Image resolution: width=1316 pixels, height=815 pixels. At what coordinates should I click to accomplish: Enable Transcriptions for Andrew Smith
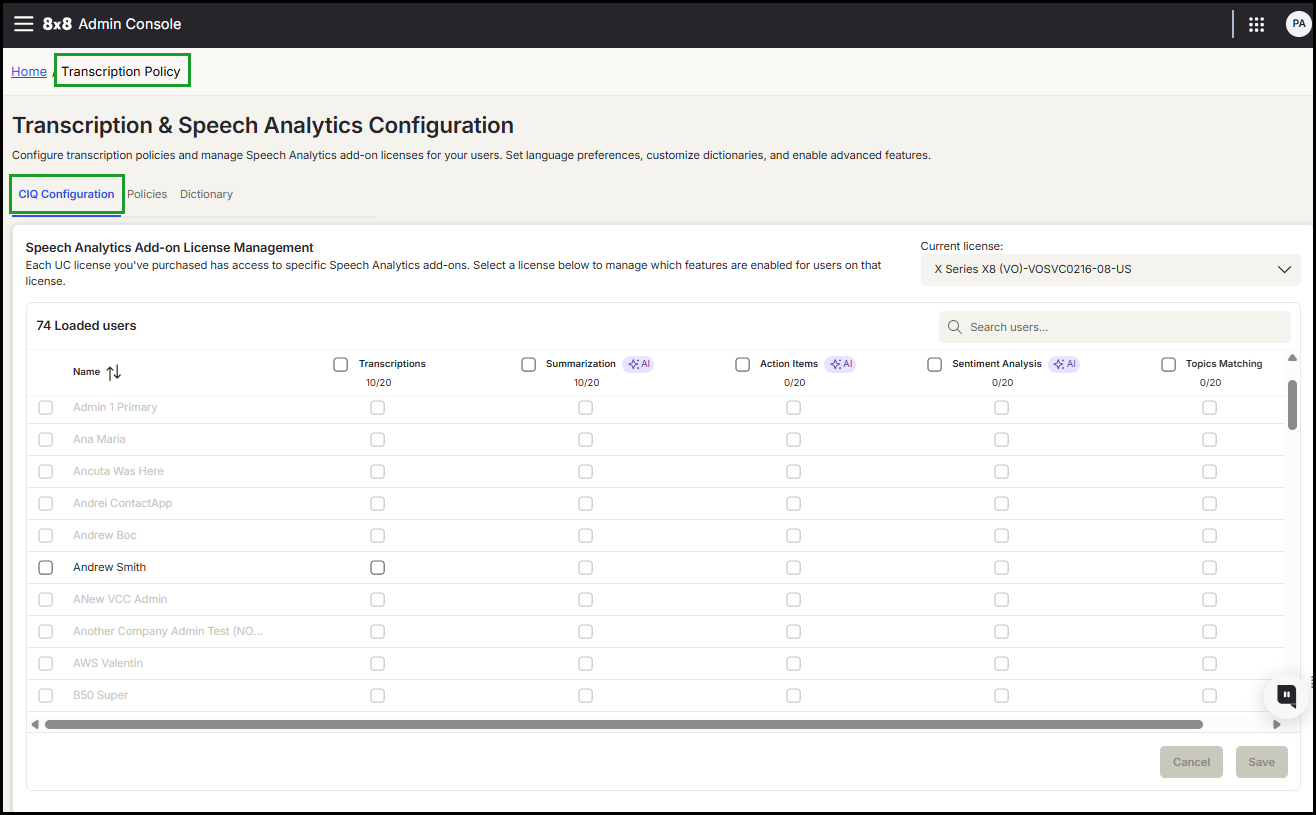point(377,567)
